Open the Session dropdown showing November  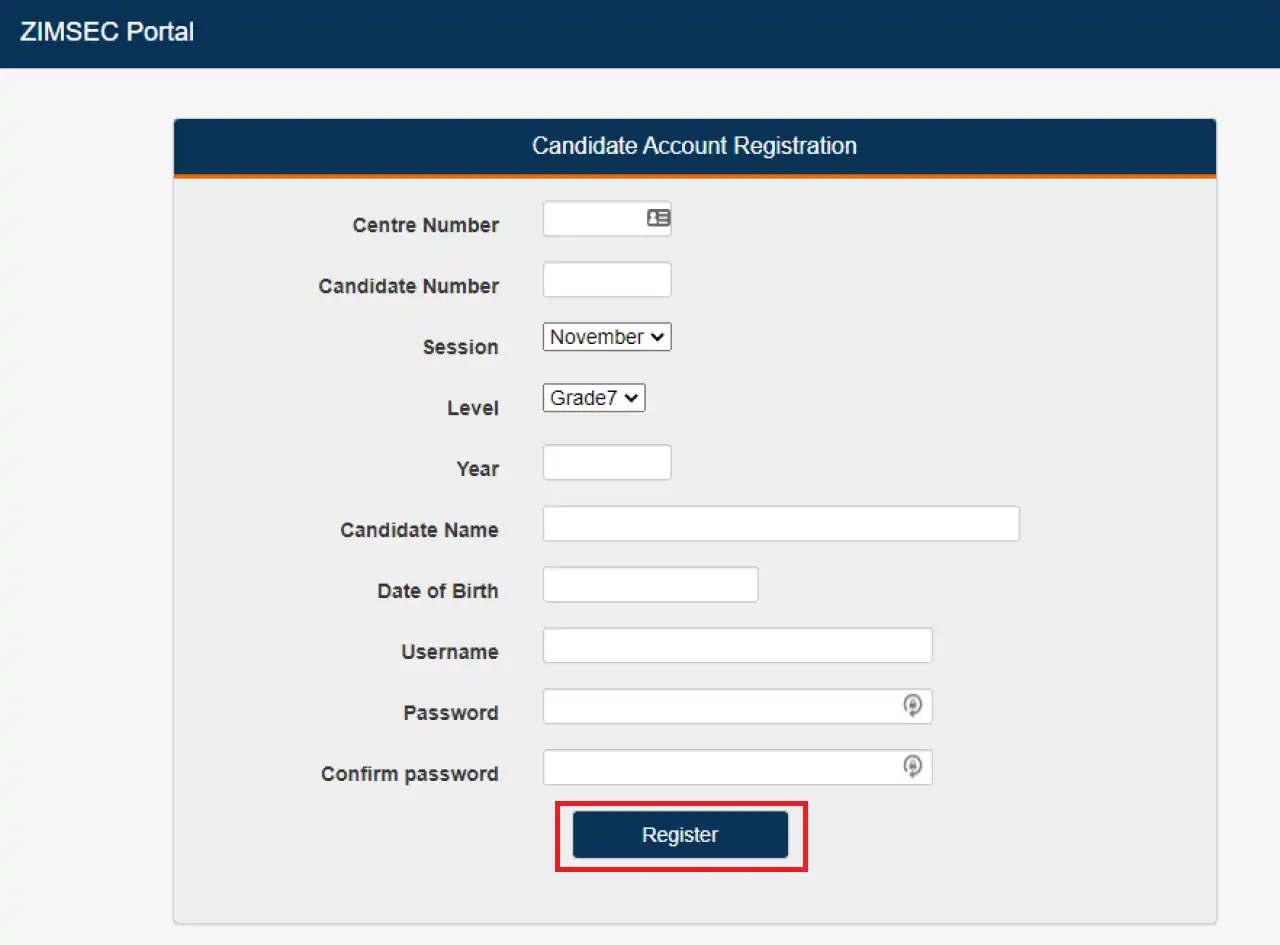click(607, 337)
